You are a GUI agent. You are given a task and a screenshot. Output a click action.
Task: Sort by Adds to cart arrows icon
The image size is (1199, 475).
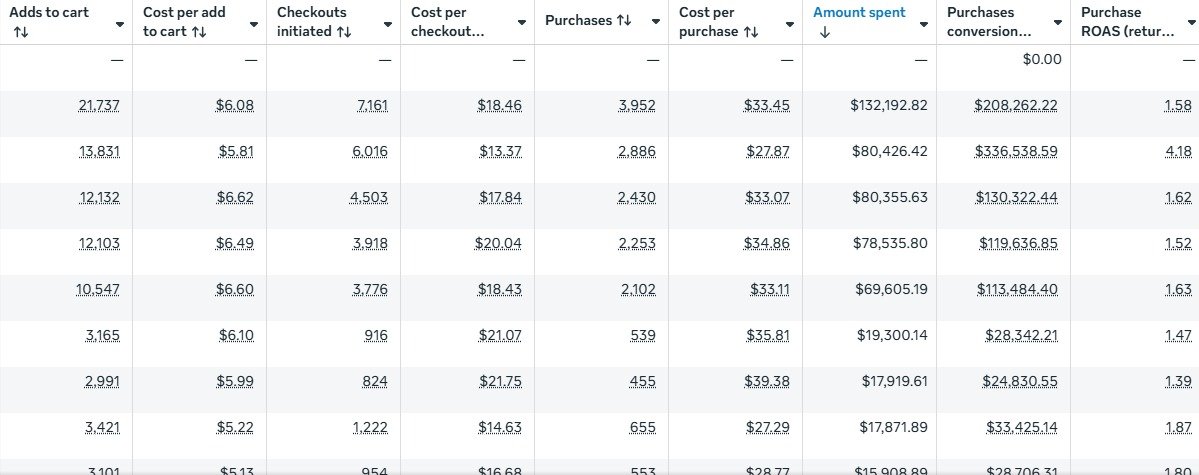tap(21, 32)
